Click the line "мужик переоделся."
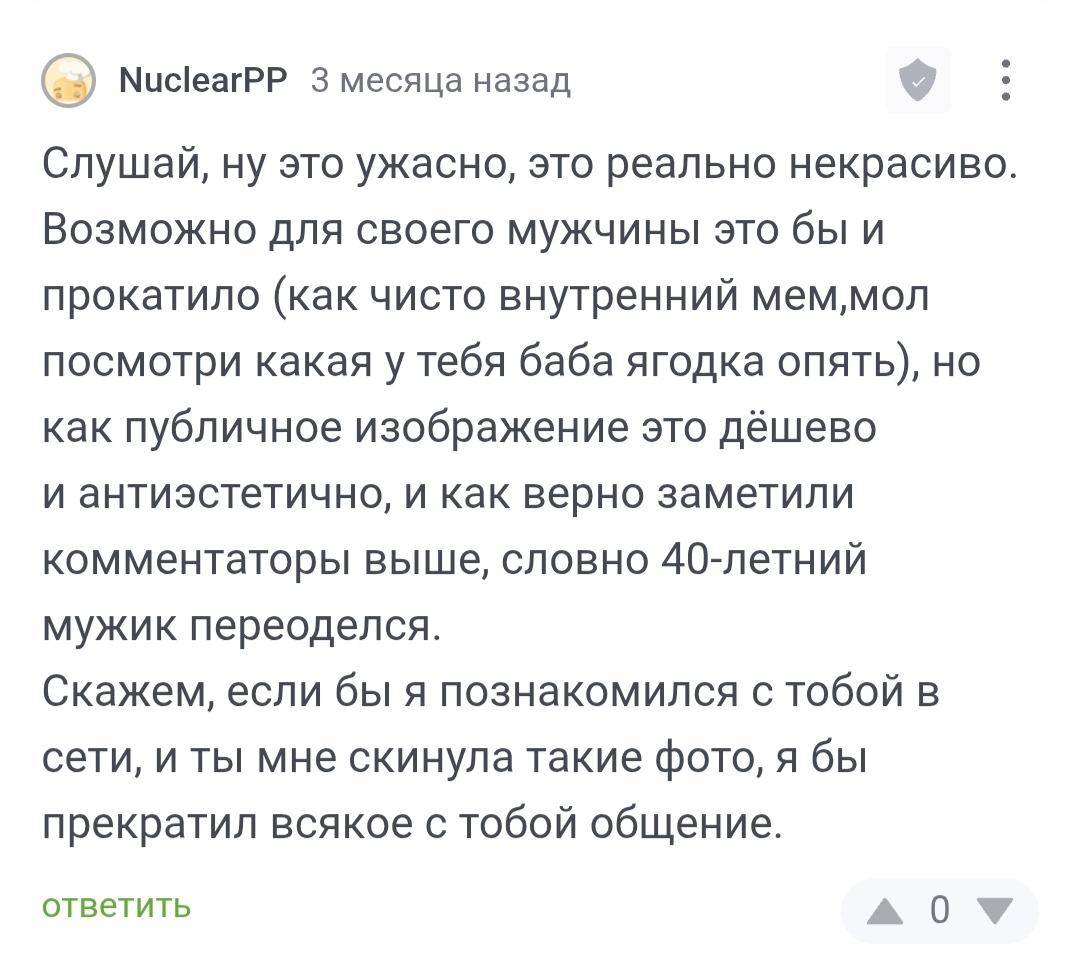1080x954 pixels. tap(242, 626)
